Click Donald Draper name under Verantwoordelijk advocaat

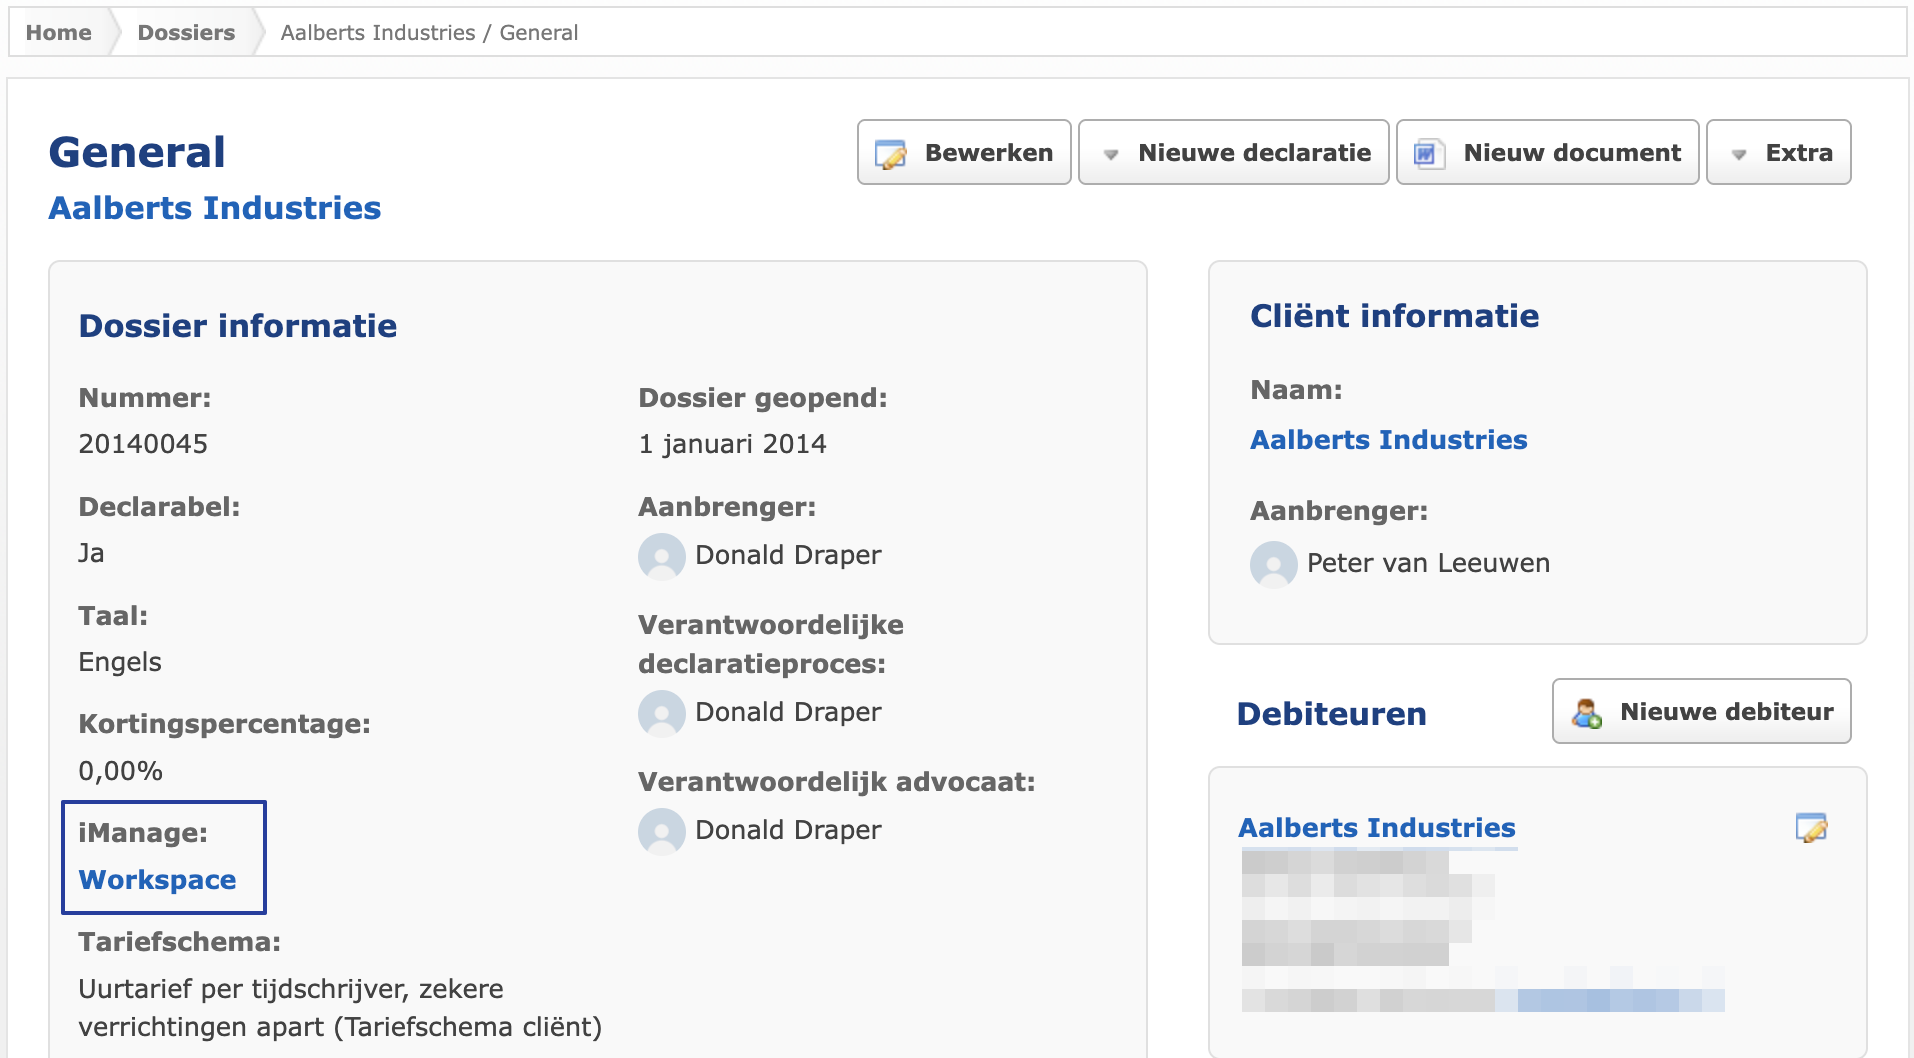788,830
